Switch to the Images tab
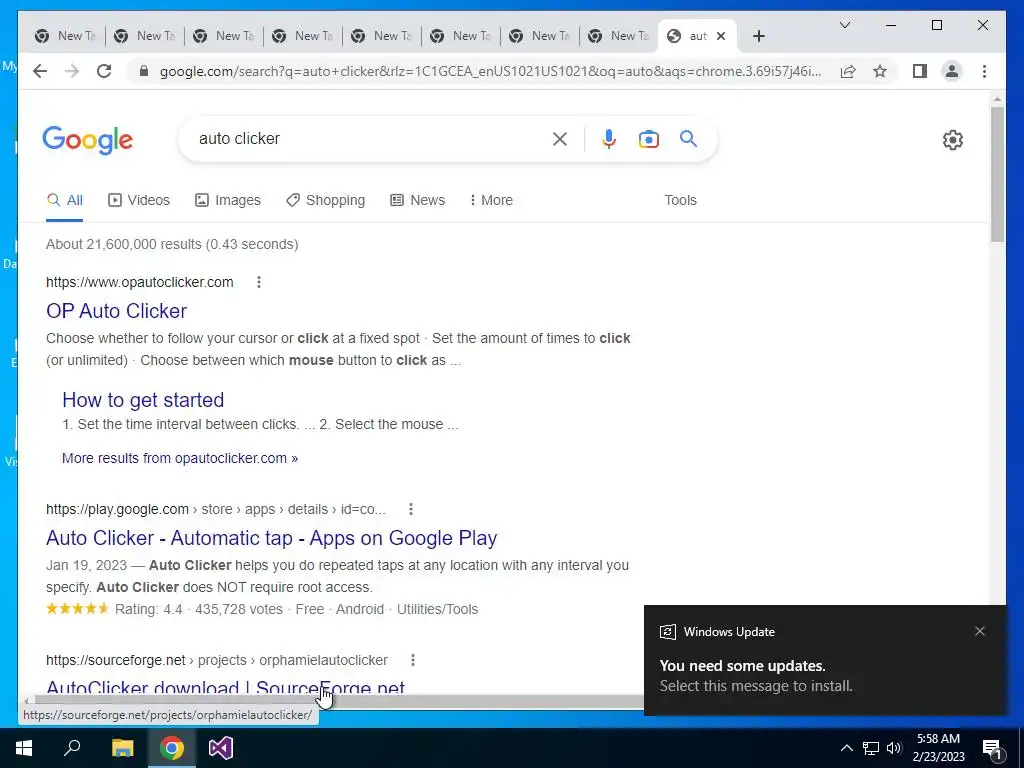 (x=228, y=200)
